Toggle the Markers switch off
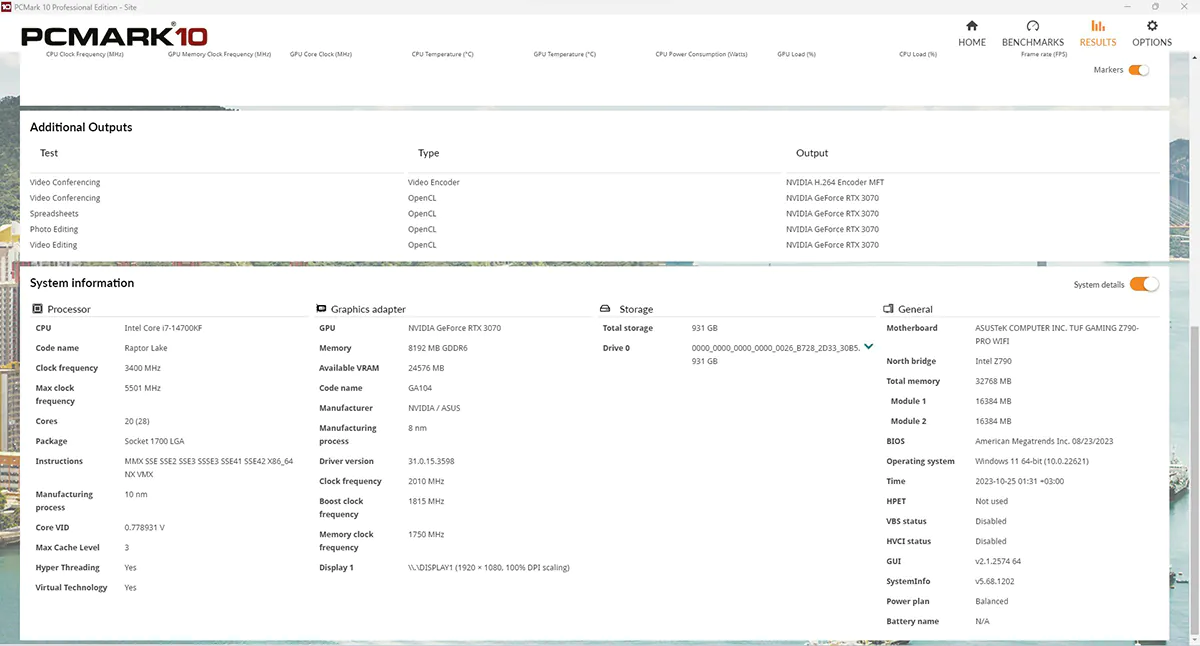 [x=1139, y=70]
